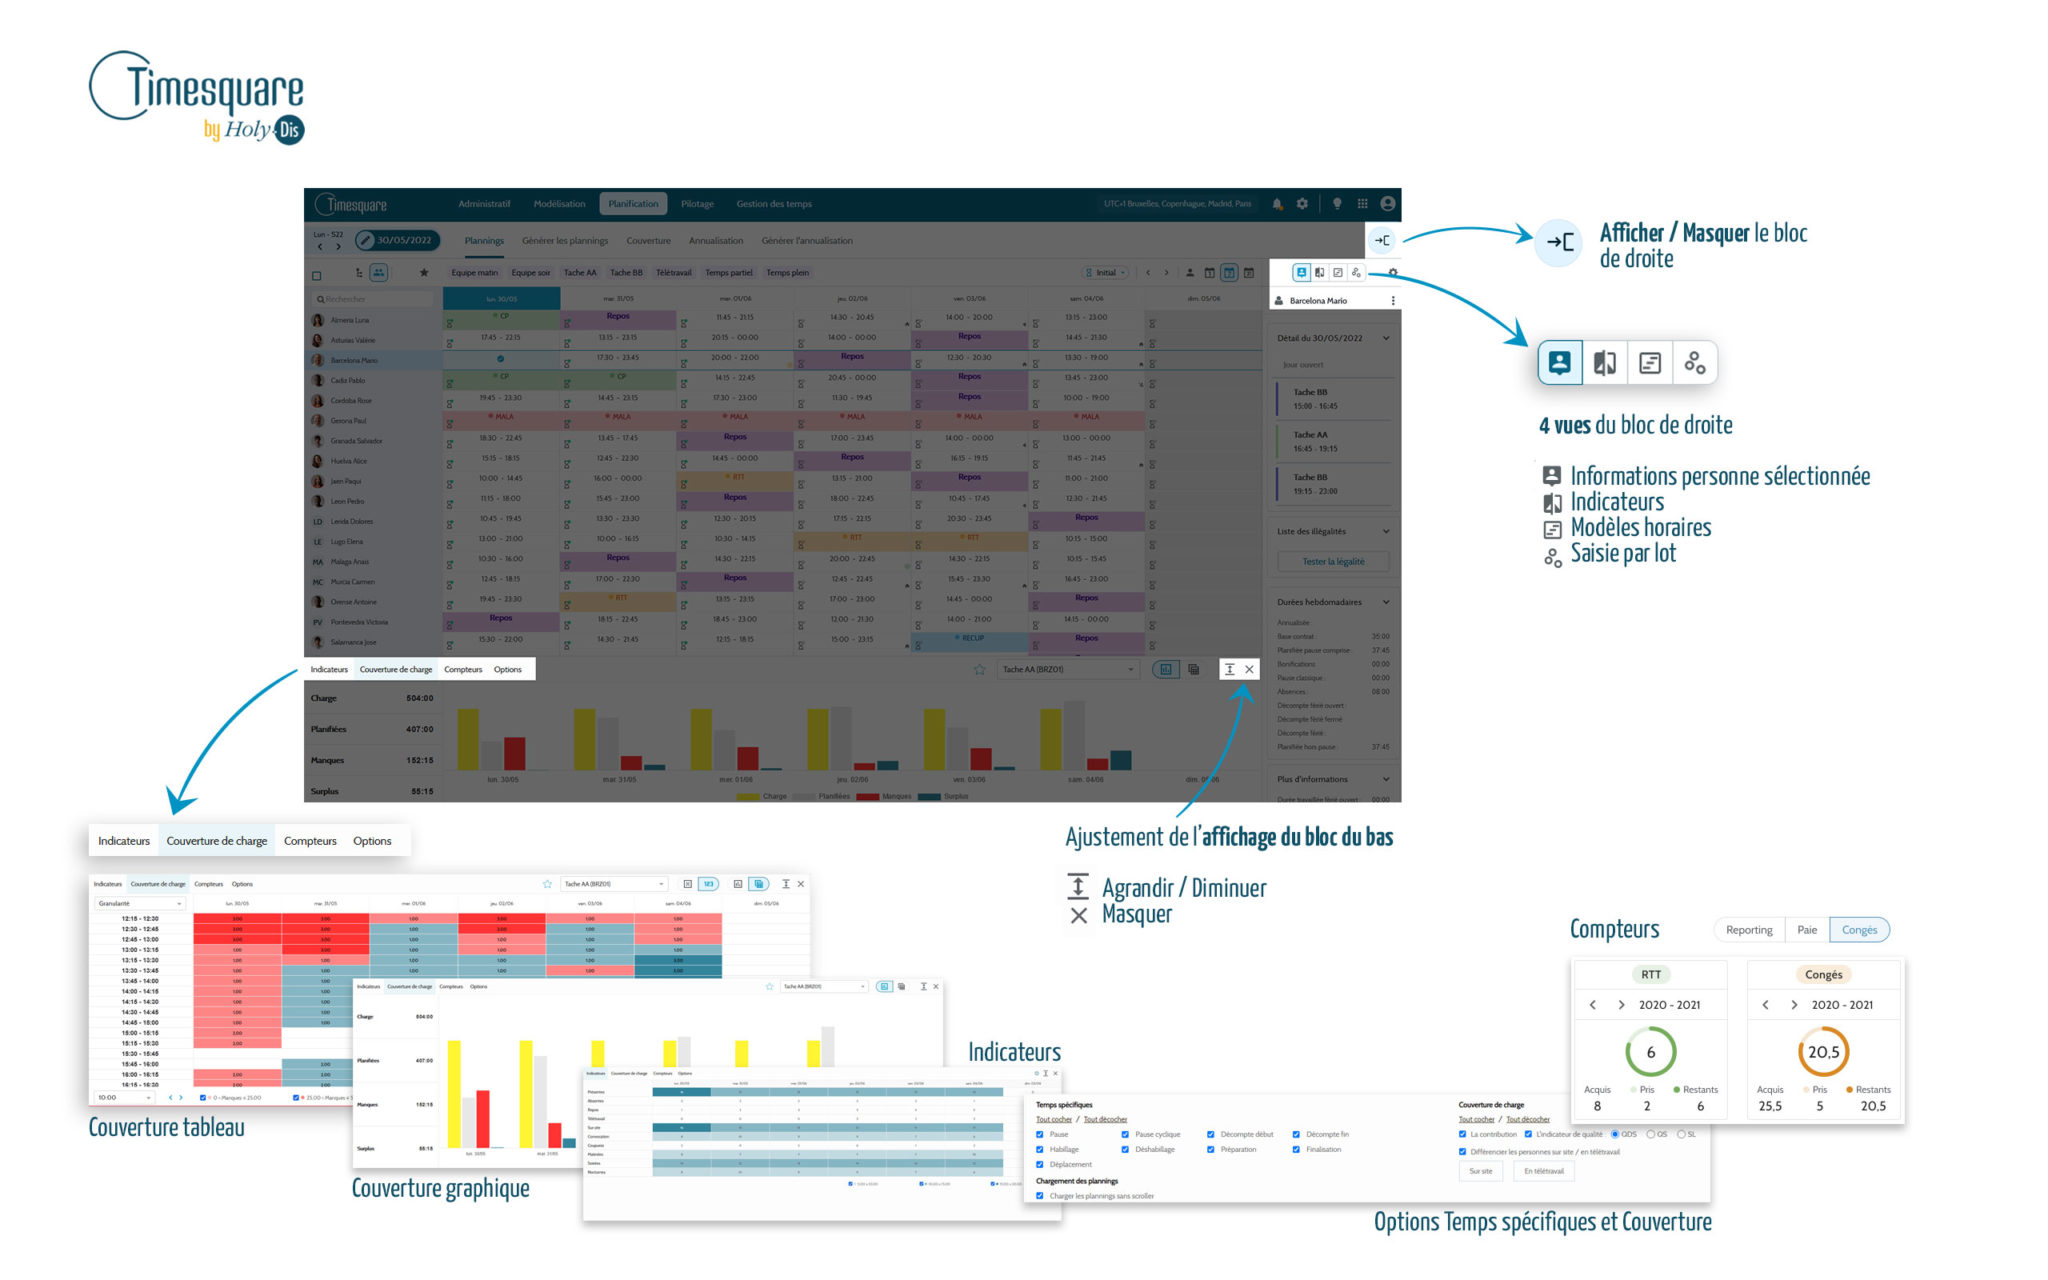The width and height of the screenshot is (2048, 1280).
Task: Go to previous year in RTT card
Action: [x=1593, y=1005]
